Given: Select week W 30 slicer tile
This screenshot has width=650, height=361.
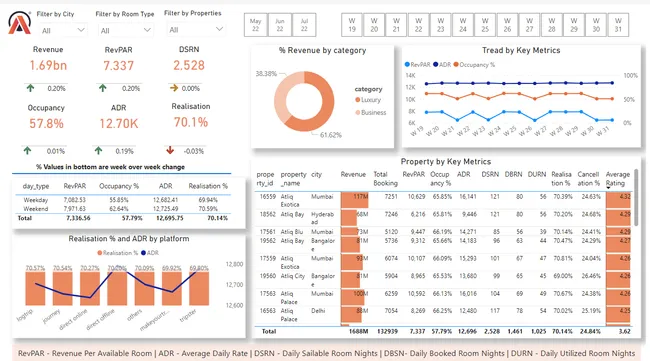Looking at the screenshot, I should coord(596,25).
